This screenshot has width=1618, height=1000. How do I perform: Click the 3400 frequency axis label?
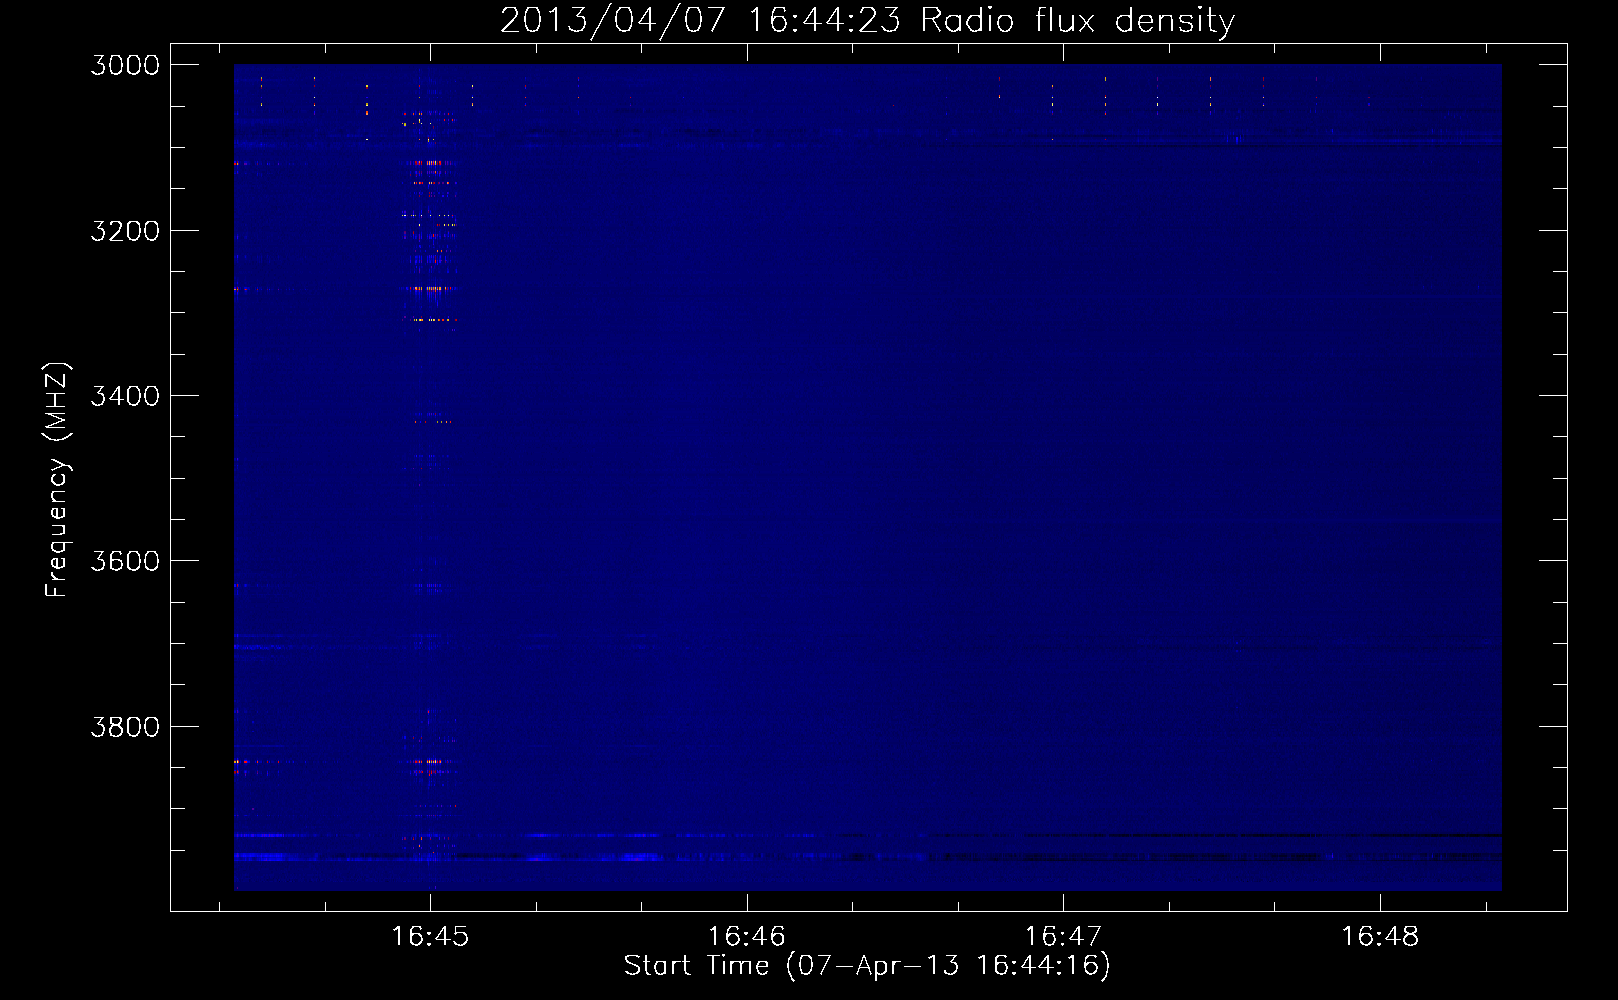click(x=125, y=396)
